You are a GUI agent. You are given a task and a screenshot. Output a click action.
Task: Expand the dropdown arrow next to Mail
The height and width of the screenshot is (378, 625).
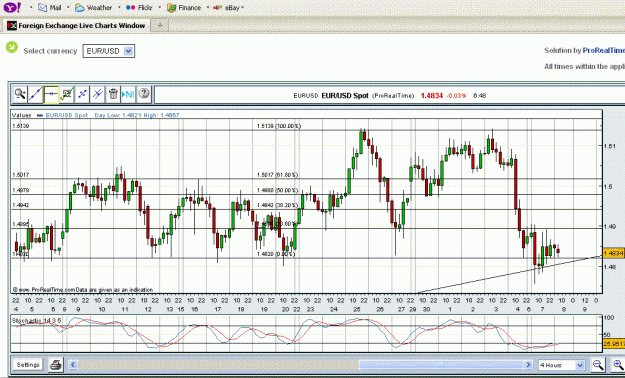coord(68,8)
